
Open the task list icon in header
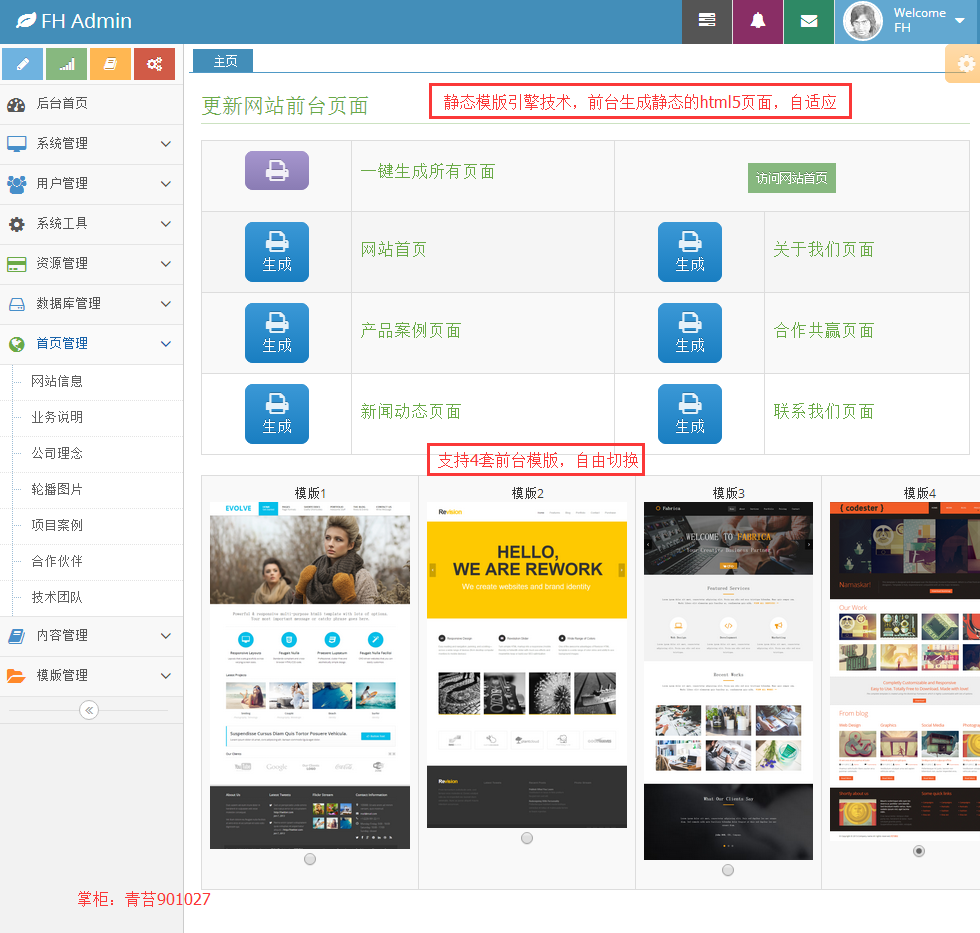pos(707,21)
